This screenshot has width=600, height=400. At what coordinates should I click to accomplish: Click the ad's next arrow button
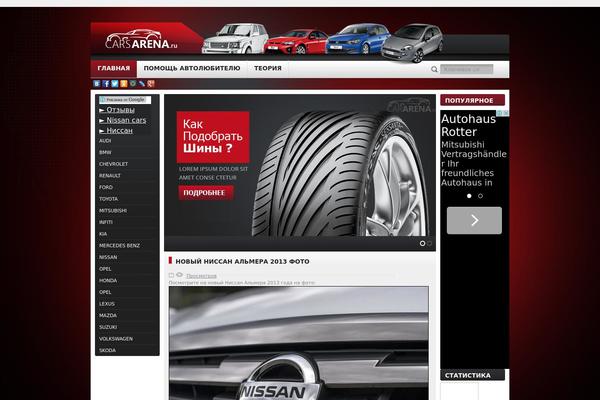(x=474, y=220)
